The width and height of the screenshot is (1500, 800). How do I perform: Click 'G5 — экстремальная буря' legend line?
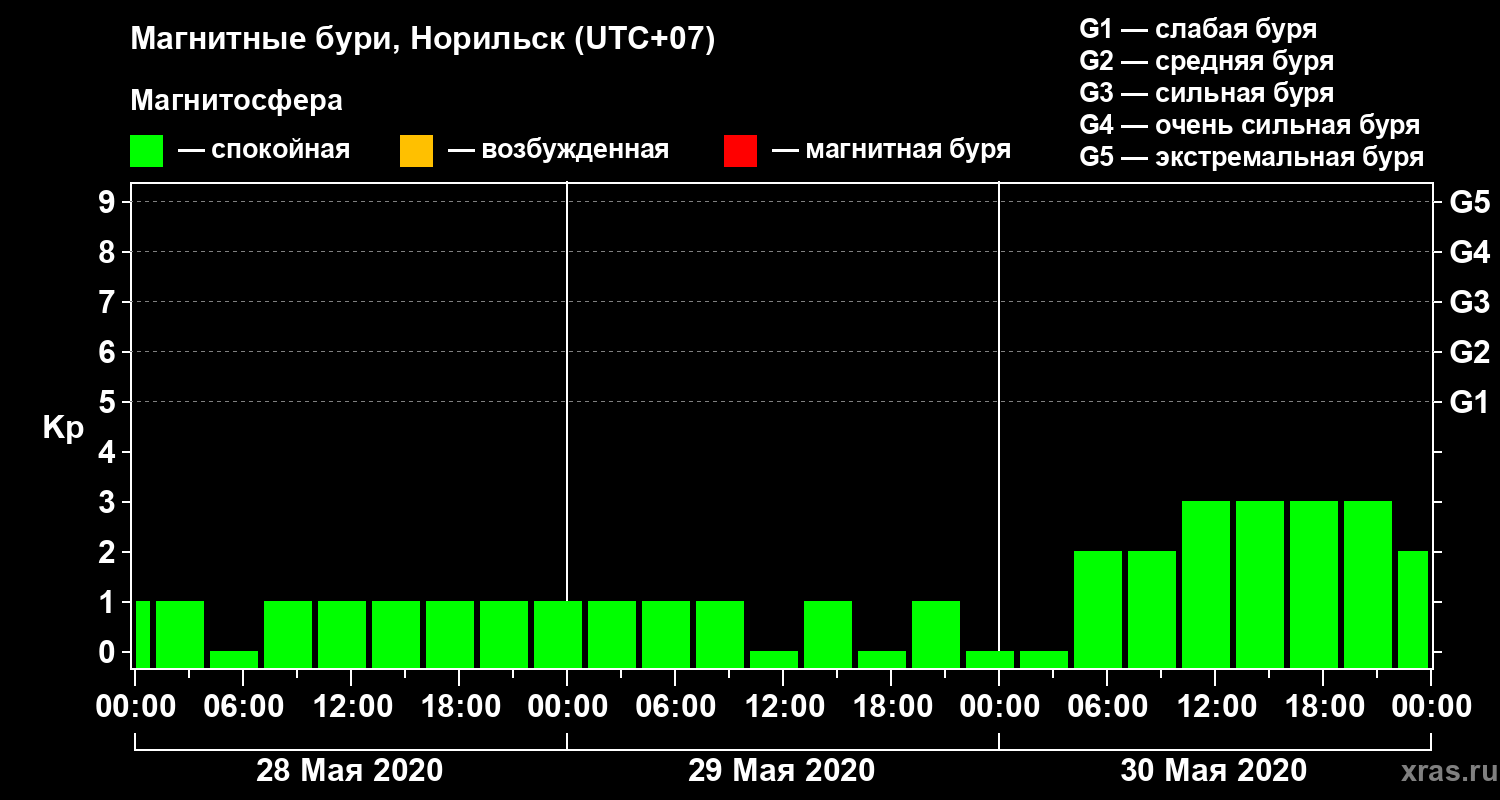coord(1251,157)
